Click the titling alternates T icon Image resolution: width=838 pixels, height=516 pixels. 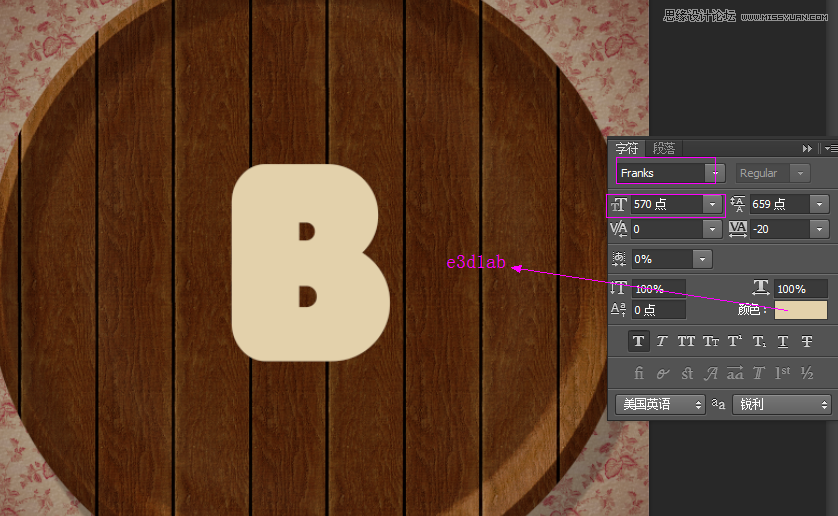[x=759, y=373]
